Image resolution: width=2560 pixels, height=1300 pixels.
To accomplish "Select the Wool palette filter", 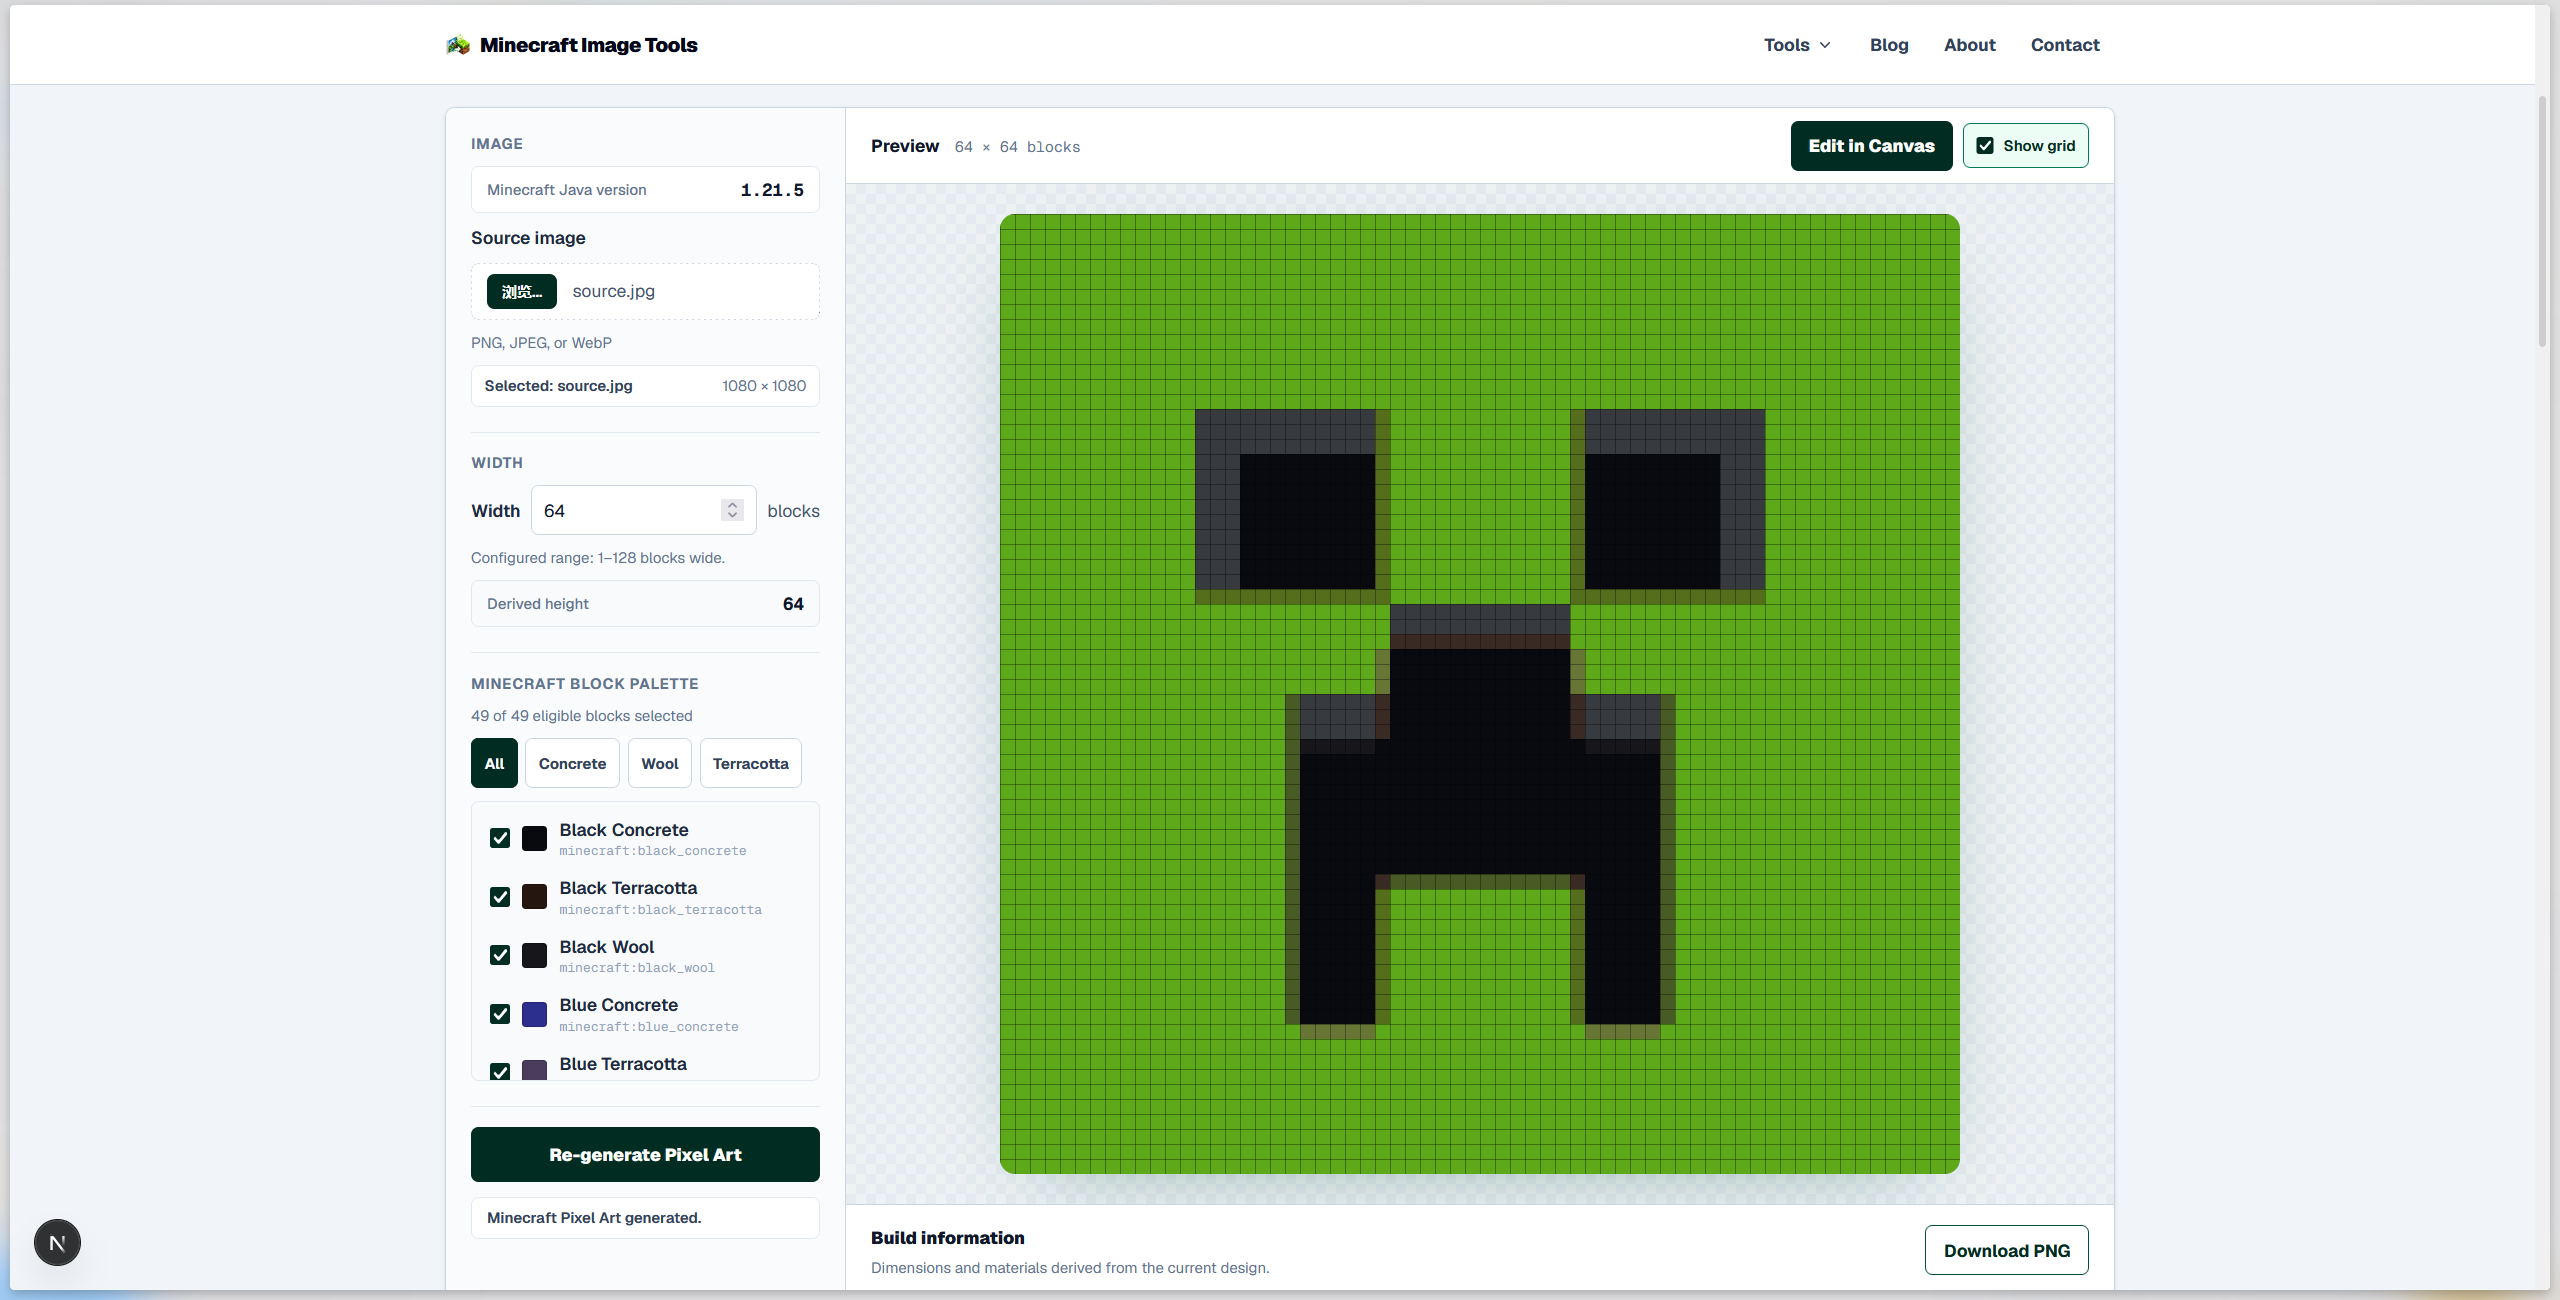I will coord(659,763).
